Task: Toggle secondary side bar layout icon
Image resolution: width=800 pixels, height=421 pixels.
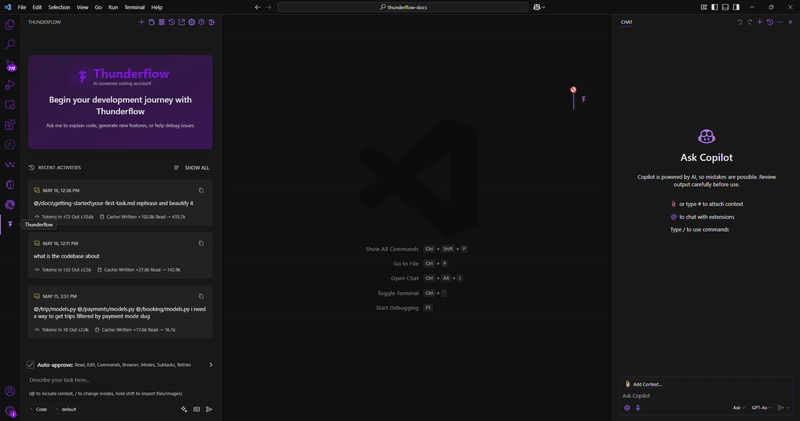Action: [736, 7]
